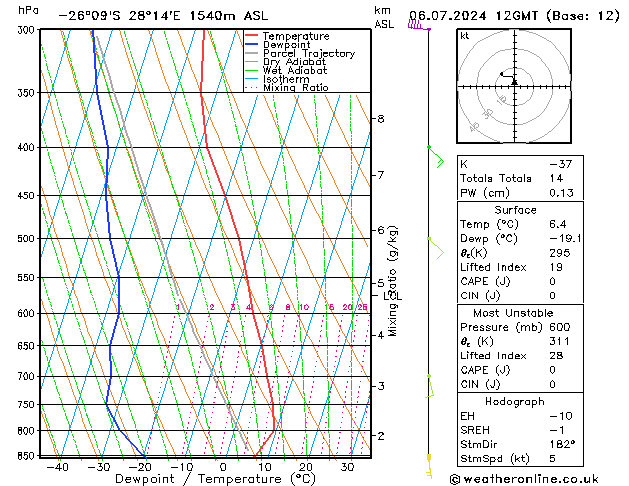Screen dimensions: 629x486
Task: Click the StmSpd (kt) value '5'
Action: tap(552, 459)
